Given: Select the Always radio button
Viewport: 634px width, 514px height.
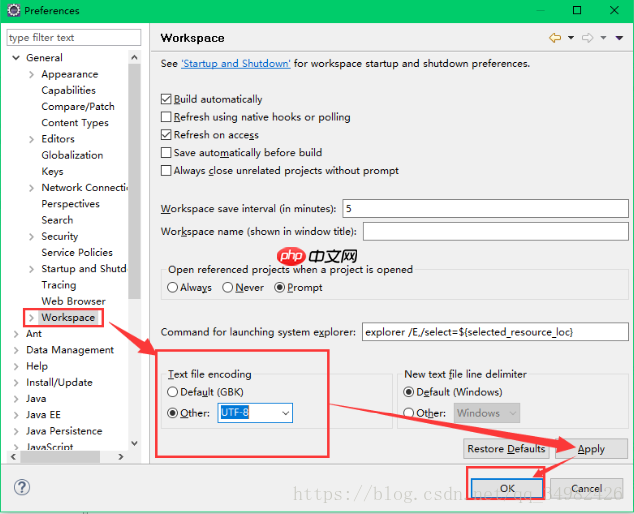Looking at the screenshot, I should [172, 287].
